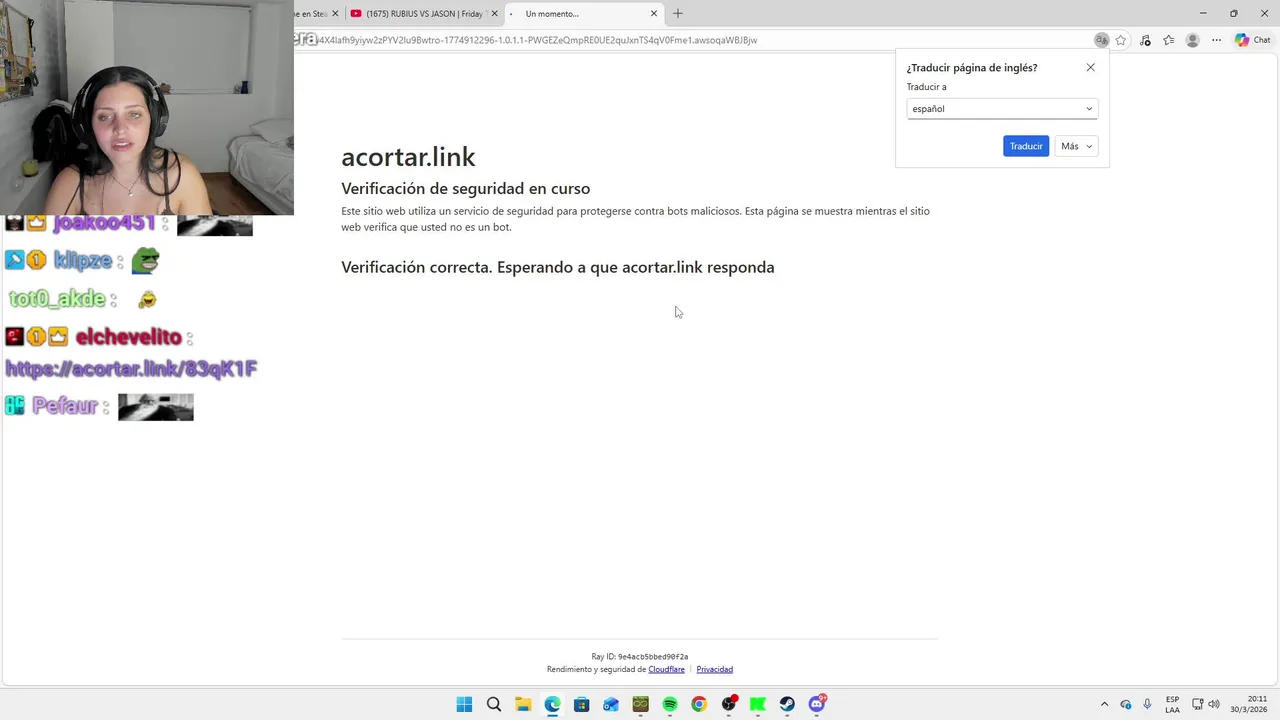Close the translate popup
The image size is (1280, 720).
click(x=1090, y=67)
